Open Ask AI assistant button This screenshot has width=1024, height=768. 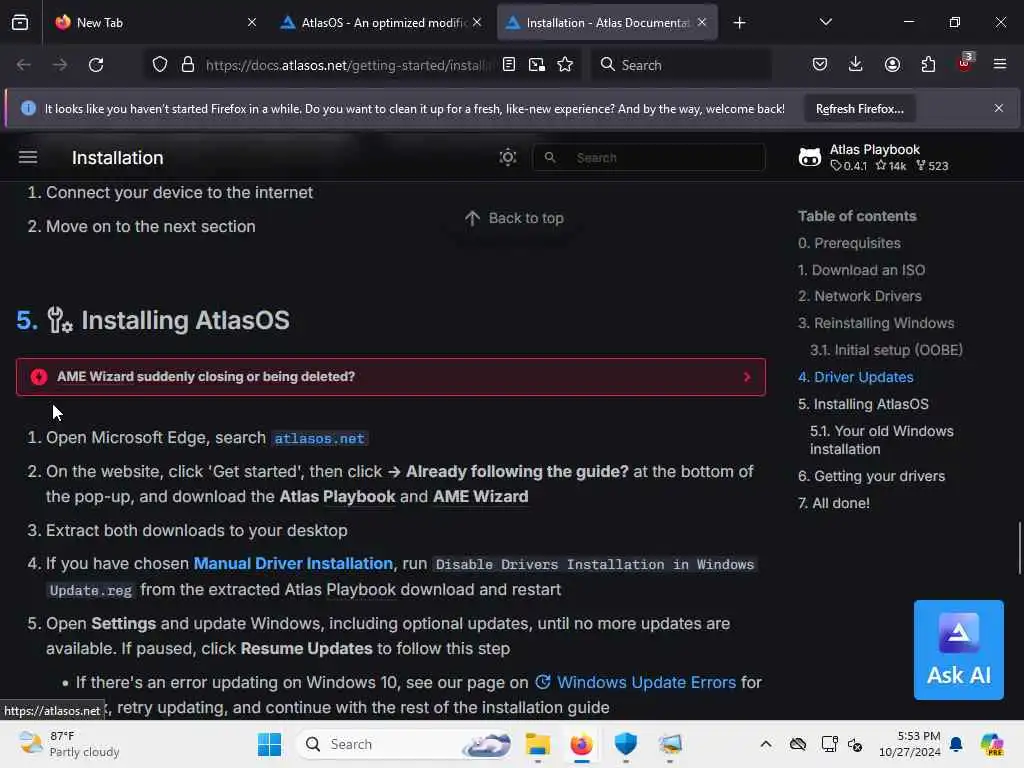point(959,650)
